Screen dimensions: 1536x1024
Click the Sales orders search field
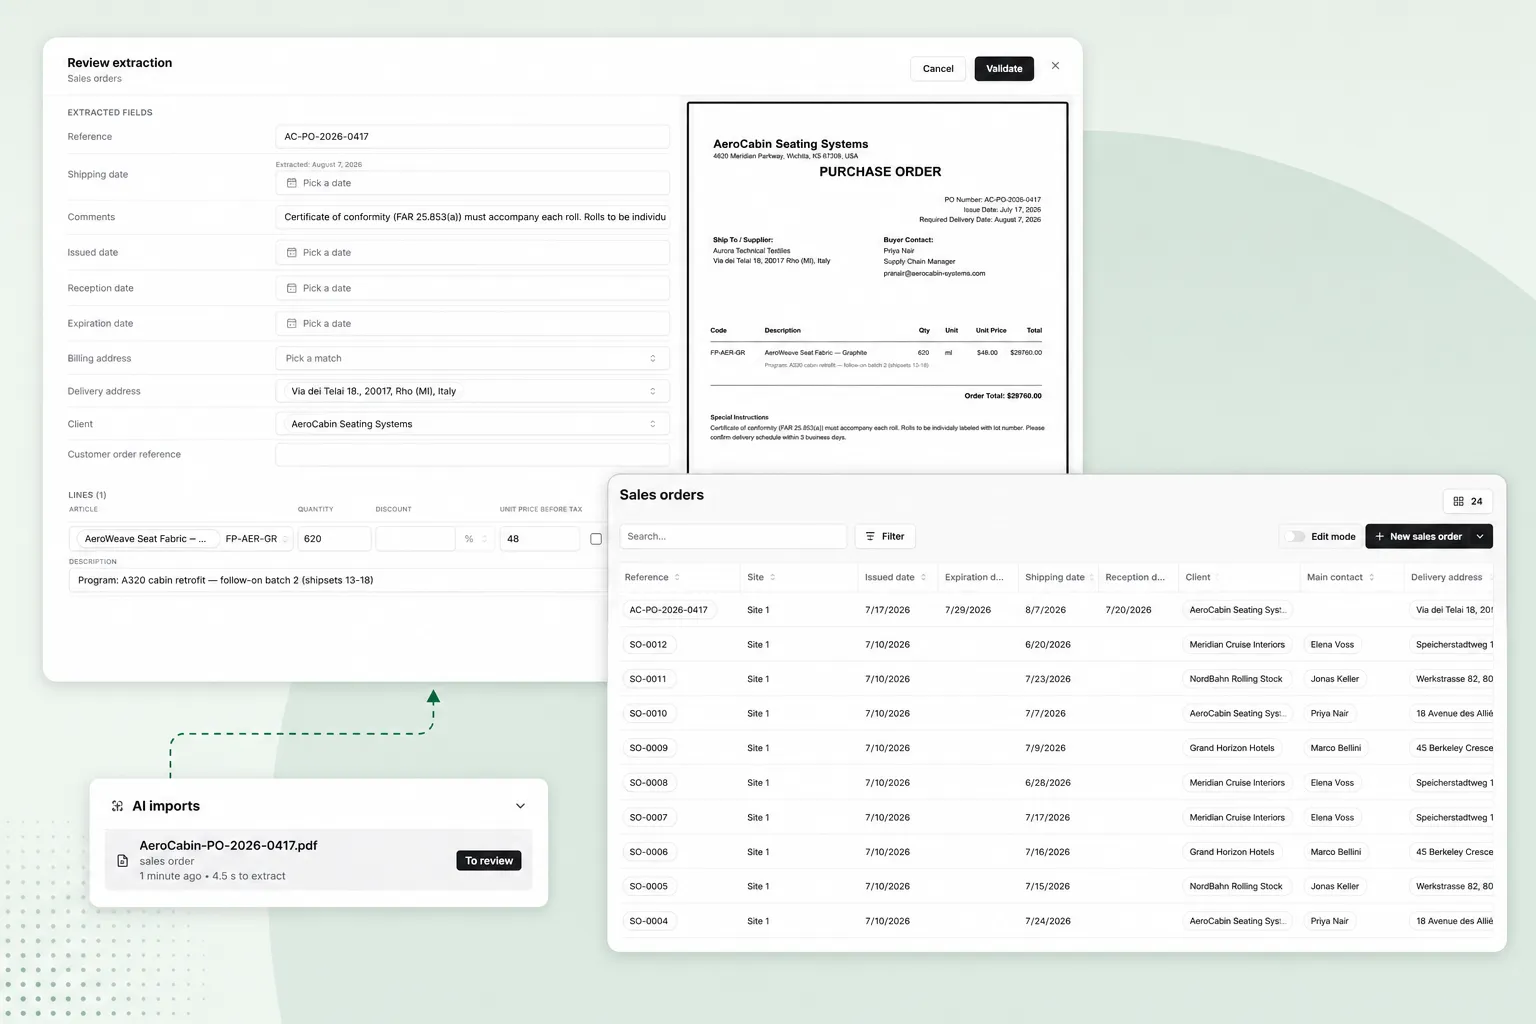tap(733, 537)
